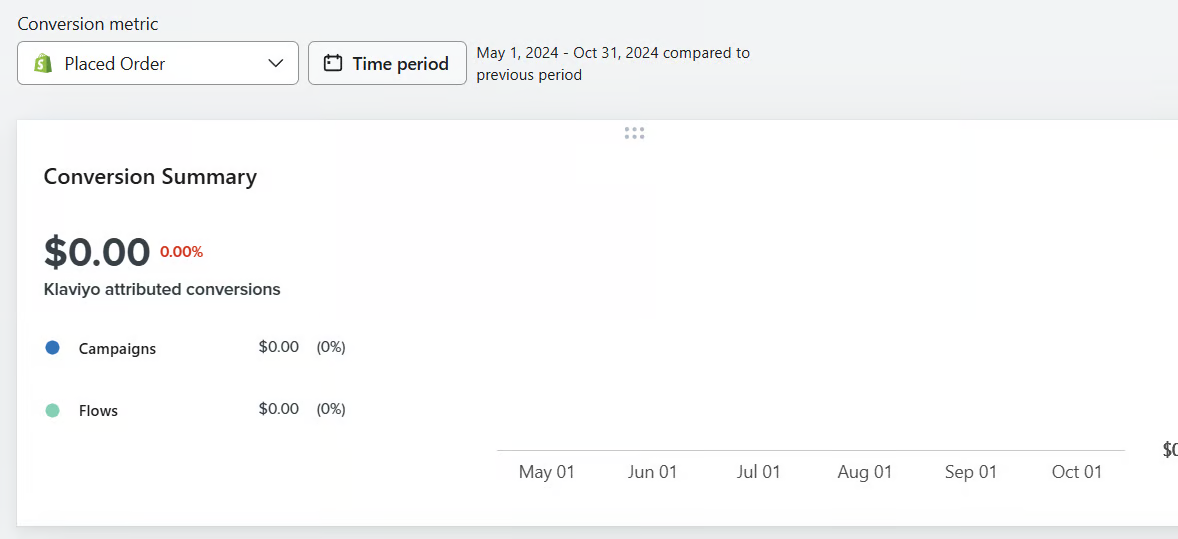This screenshot has height=539, width=1178.
Task: Select the May 01 axis label
Action: pos(547,472)
